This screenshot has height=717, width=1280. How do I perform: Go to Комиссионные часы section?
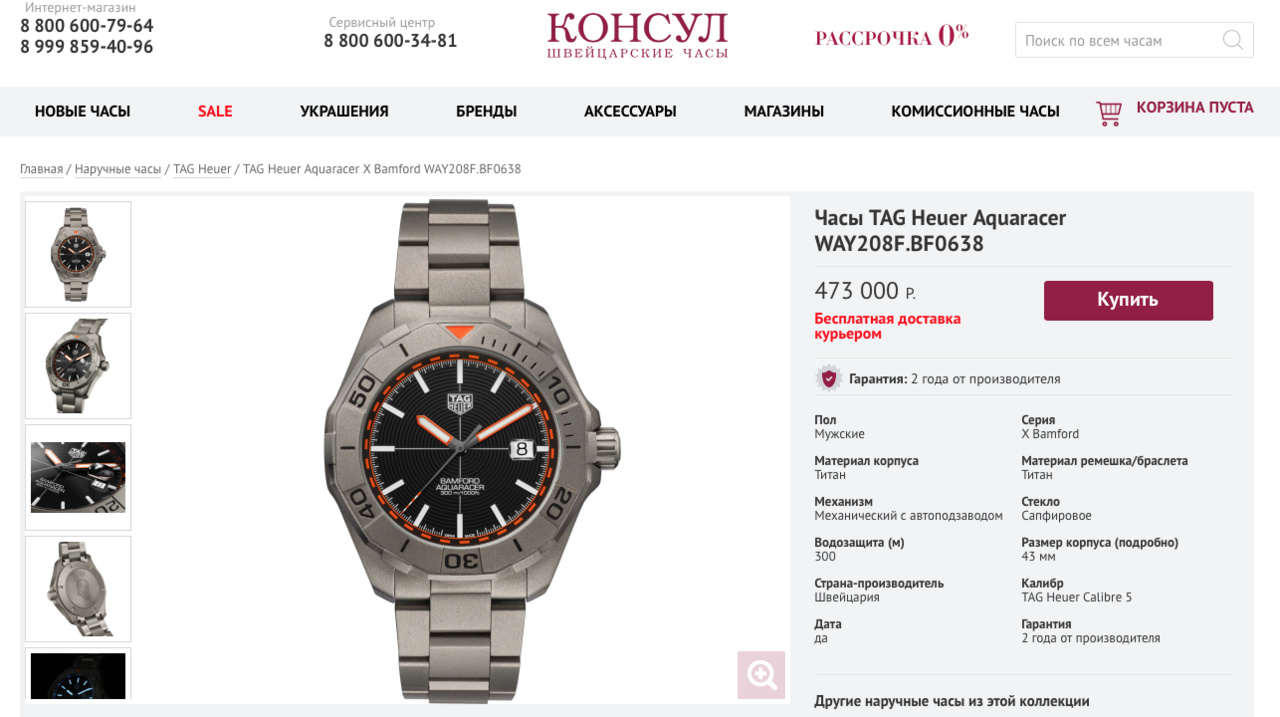[975, 111]
